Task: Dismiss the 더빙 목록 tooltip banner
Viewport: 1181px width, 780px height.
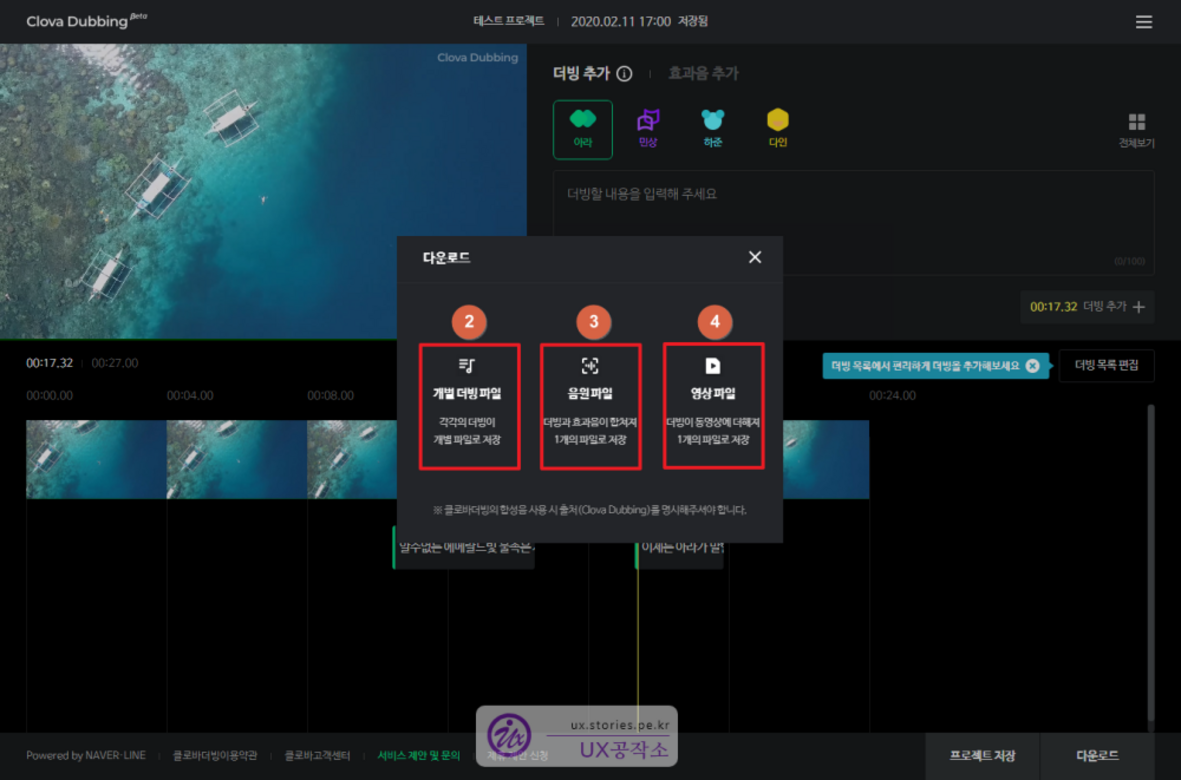Action: (1032, 366)
